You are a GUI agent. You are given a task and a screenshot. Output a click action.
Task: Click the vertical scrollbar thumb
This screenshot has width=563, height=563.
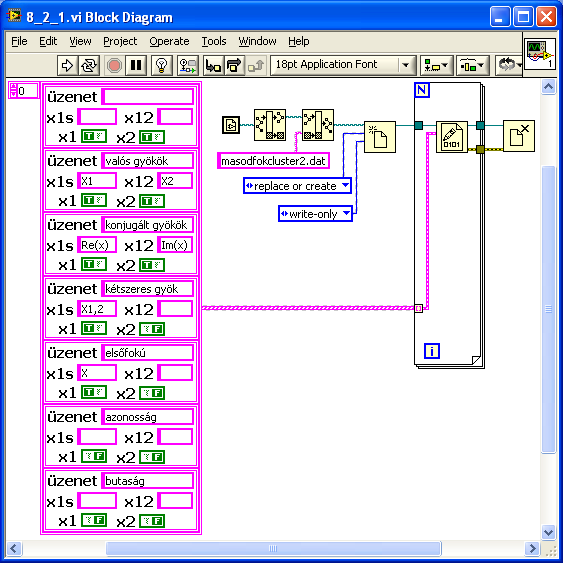(x=548, y=310)
